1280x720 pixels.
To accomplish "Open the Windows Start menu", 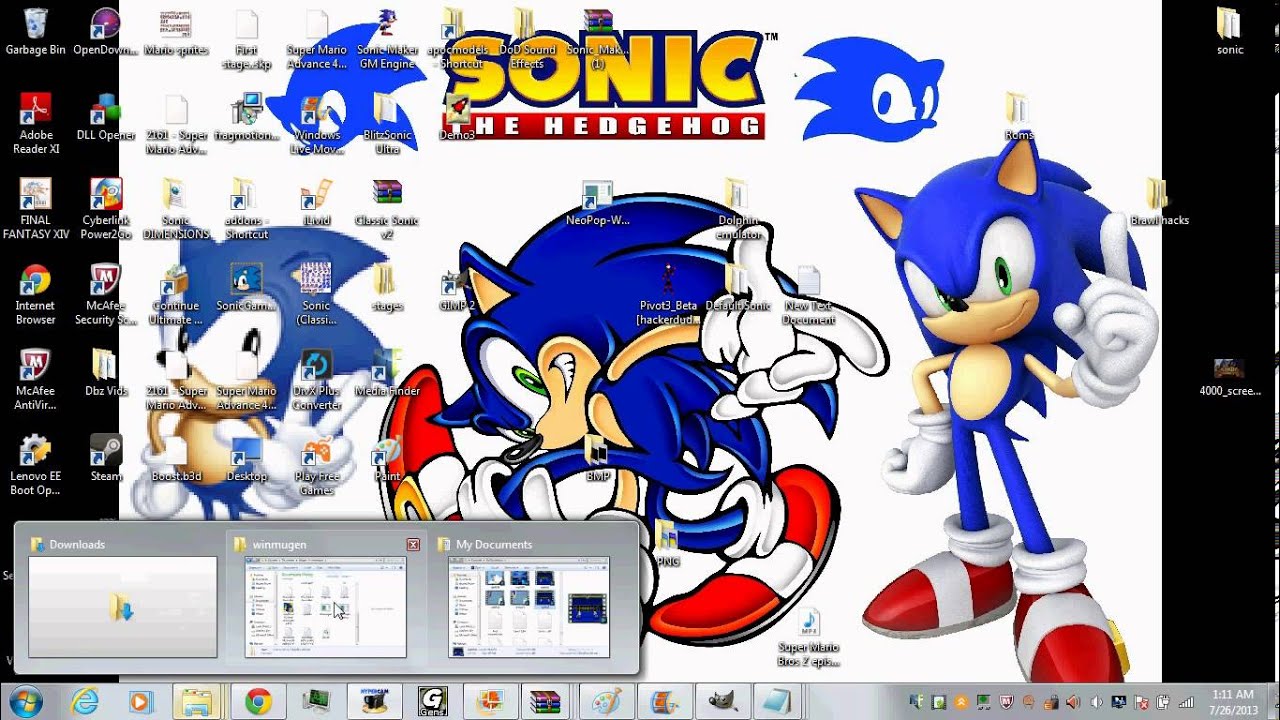I will point(24,702).
